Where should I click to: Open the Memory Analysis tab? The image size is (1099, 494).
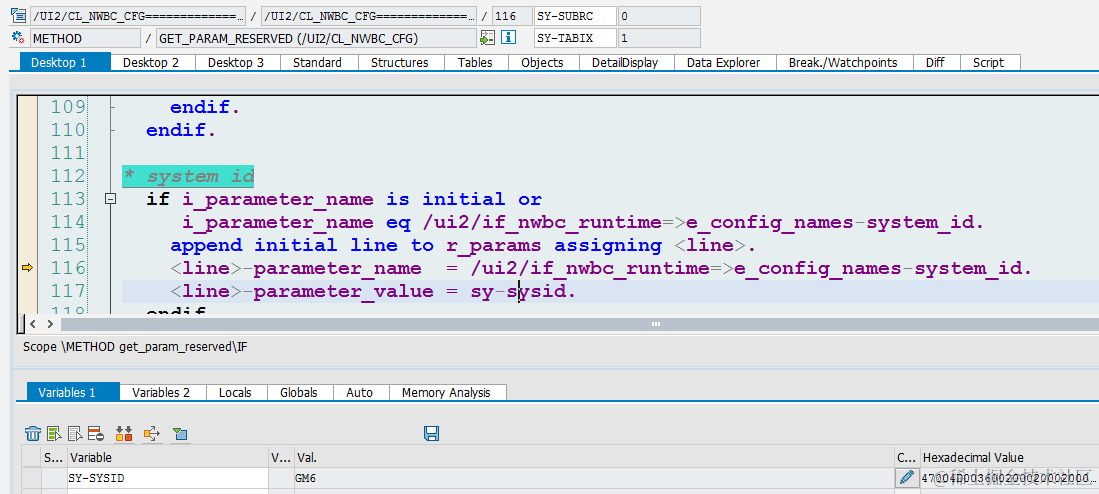pos(446,392)
